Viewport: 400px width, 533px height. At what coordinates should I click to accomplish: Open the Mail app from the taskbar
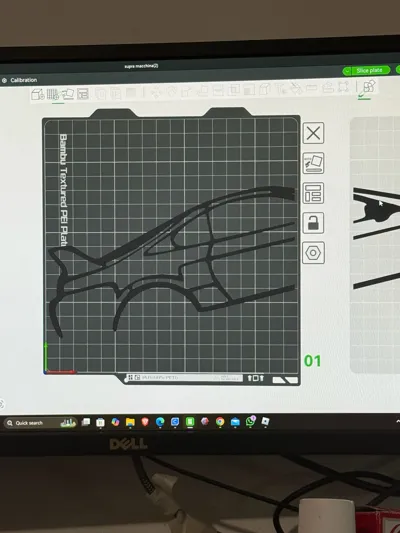pyautogui.click(x=235, y=422)
